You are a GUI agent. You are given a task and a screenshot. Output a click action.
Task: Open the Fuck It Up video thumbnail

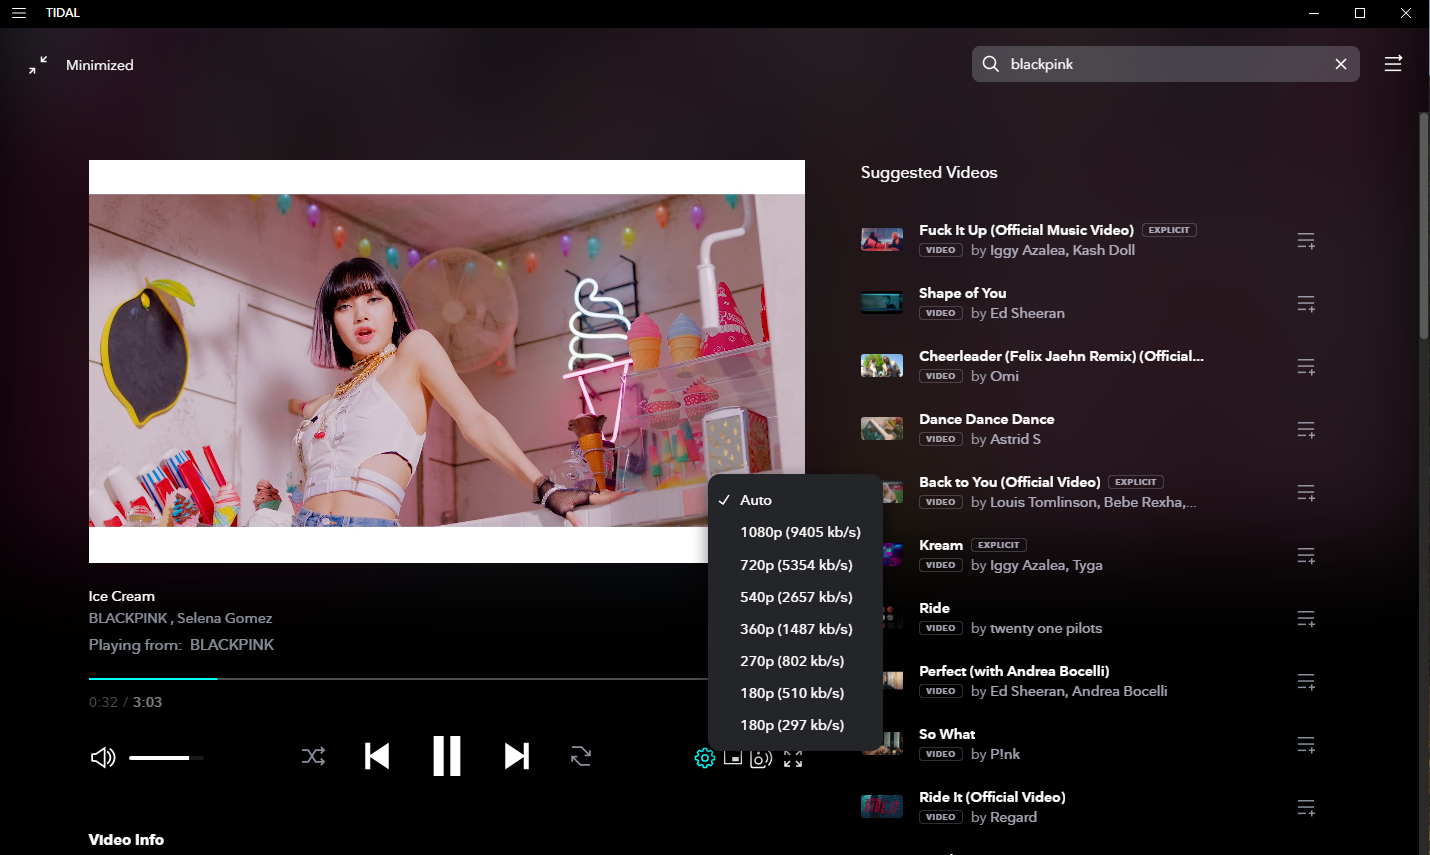(x=882, y=240)
